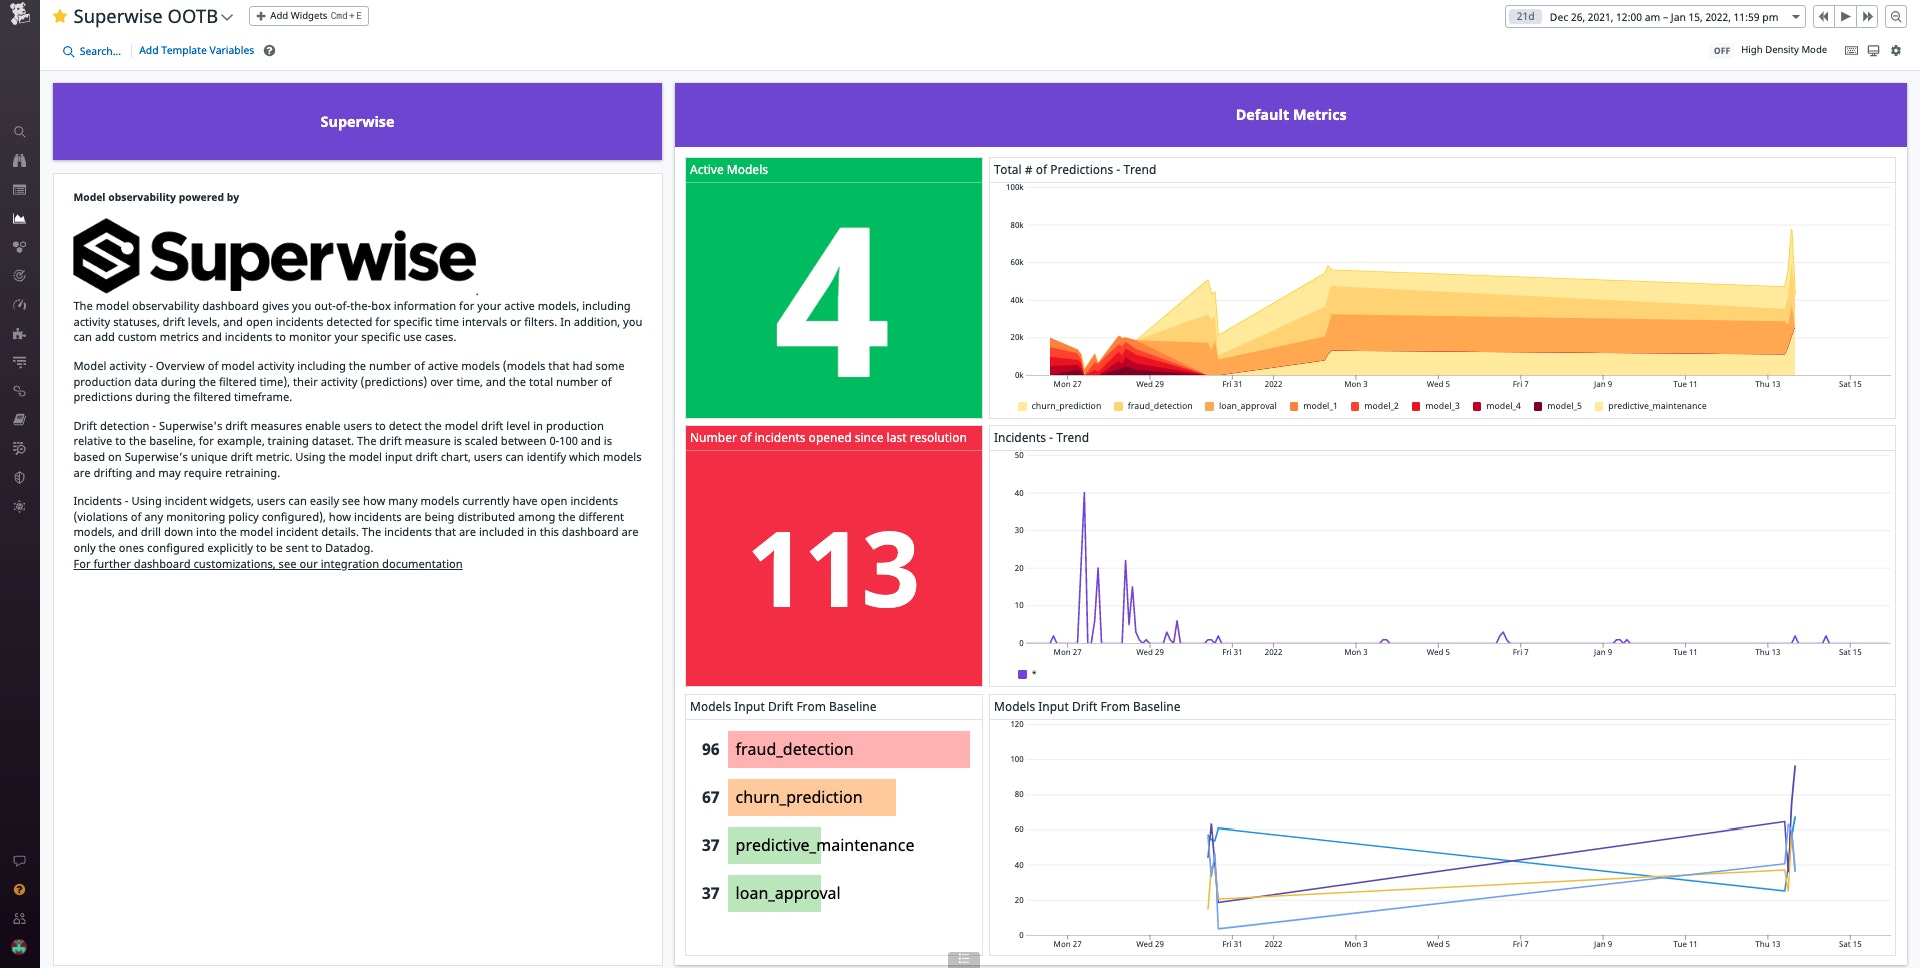Expand the time range picker dropdown arrow
This screenshot has height=968, width=1920.
pos(1796,17)
